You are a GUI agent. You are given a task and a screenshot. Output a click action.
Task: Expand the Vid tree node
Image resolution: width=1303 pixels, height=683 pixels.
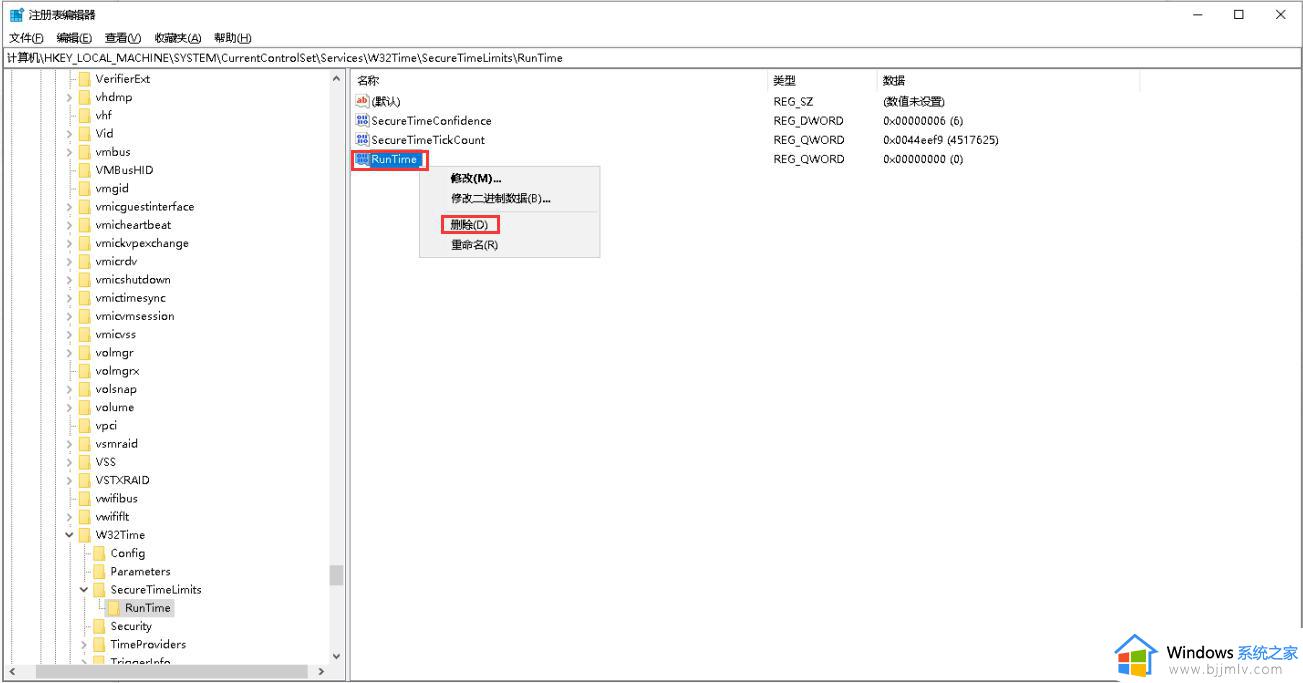(70, 133)
